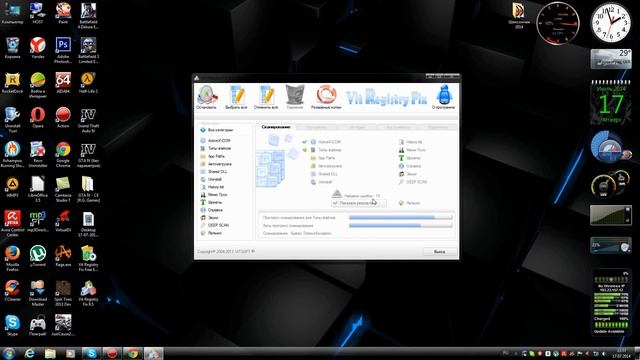Viewport: 640px width, 360px height.
Task: Open the Adobe Photoshop desktop shortcut
Action: (x=63, y=50)
